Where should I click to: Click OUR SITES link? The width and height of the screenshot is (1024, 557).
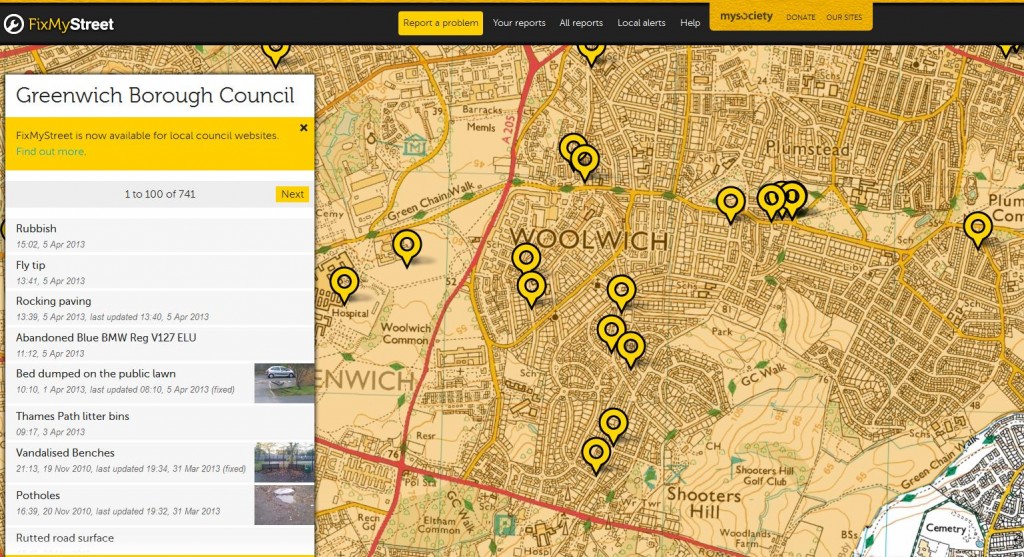click(x=844, y=18)
